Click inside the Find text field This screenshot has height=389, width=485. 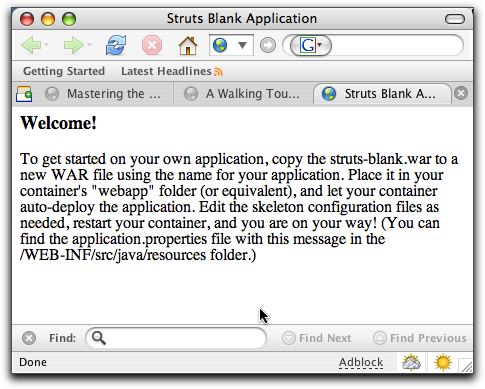(176, 338)
